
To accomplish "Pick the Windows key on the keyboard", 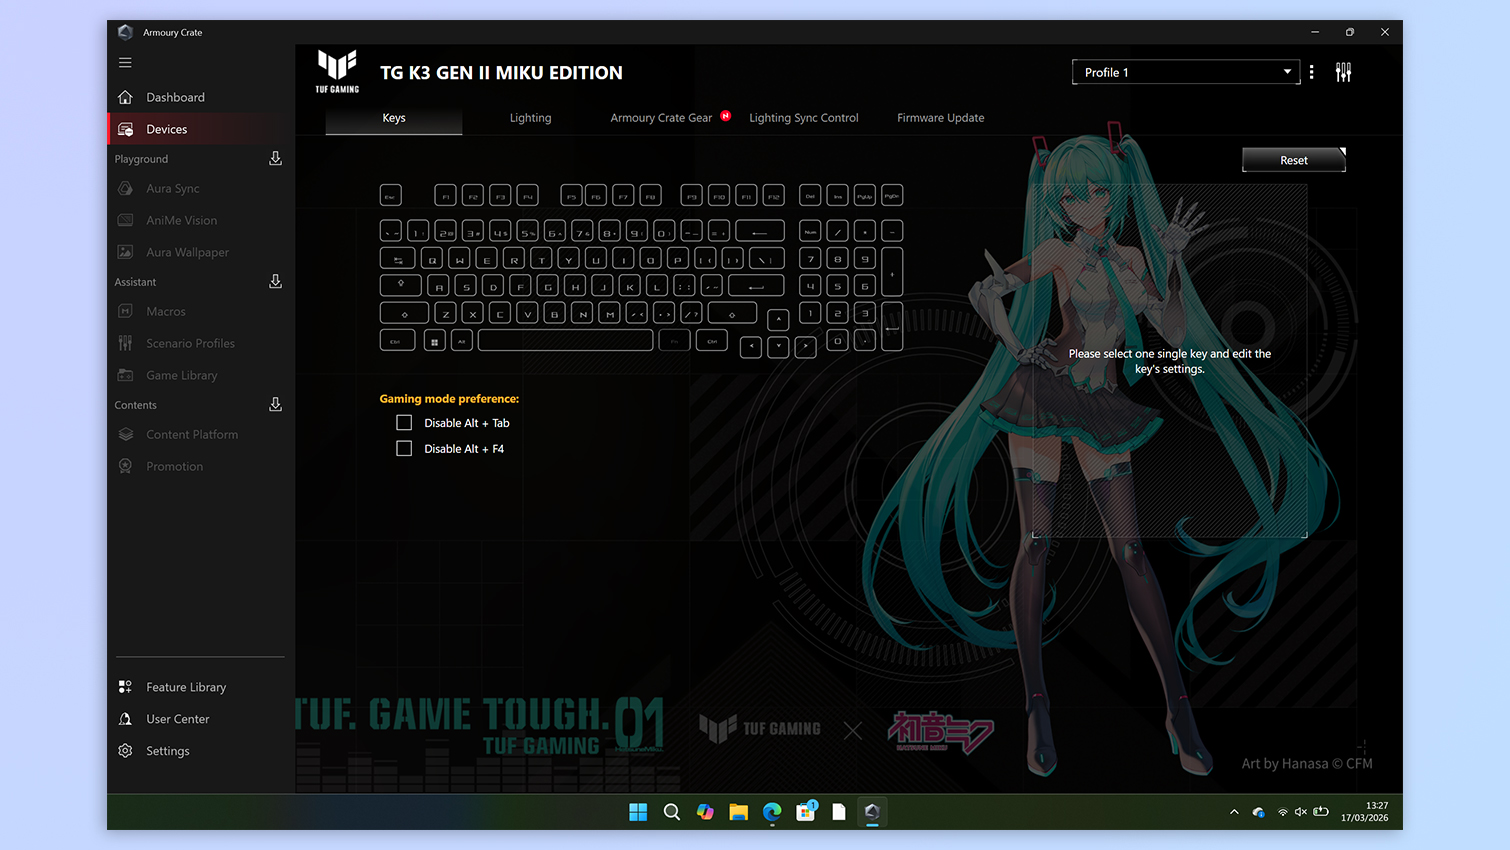I will point(434,341).
